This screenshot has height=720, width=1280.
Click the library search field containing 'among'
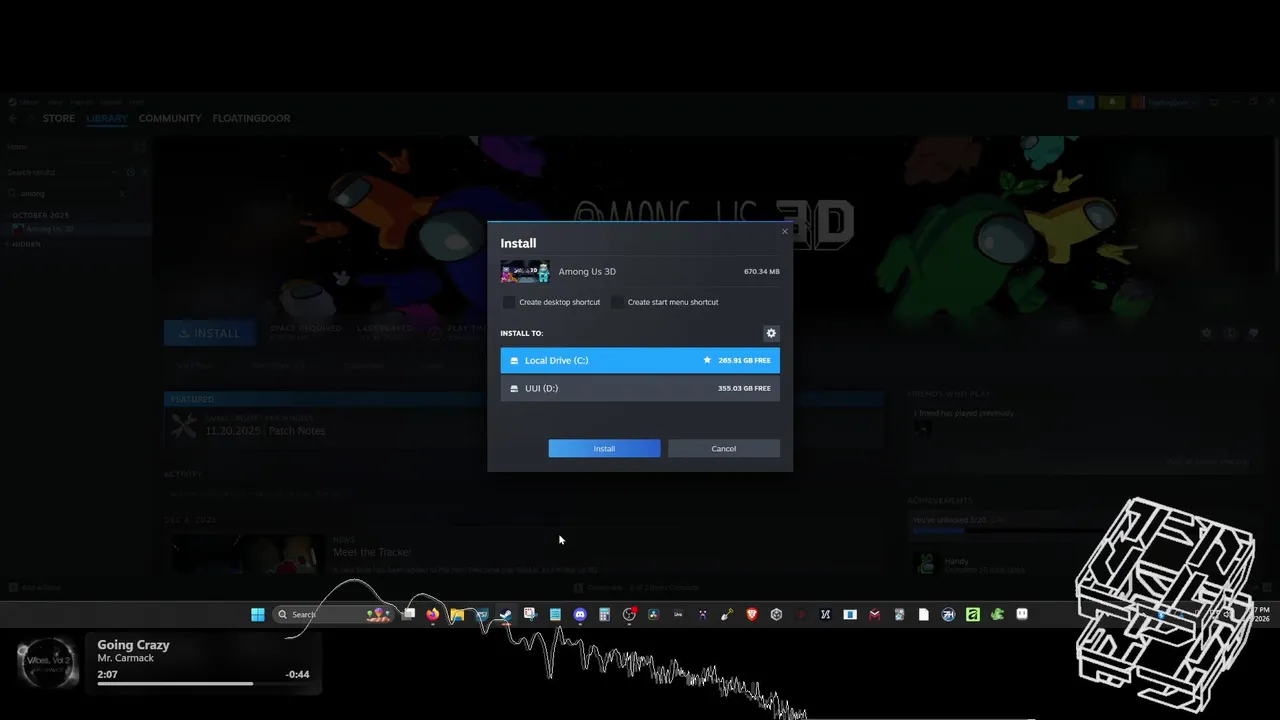pyautogui.click(x=66, y=193)
